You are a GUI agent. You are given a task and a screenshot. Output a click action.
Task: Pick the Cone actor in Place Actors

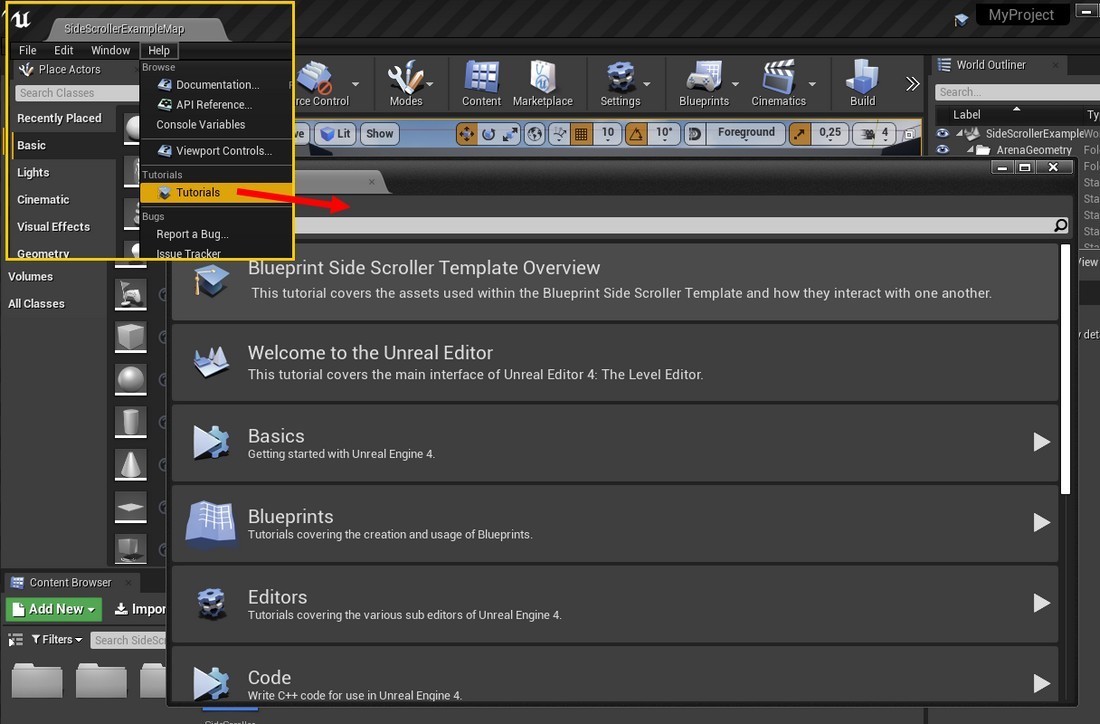point(130,464)
